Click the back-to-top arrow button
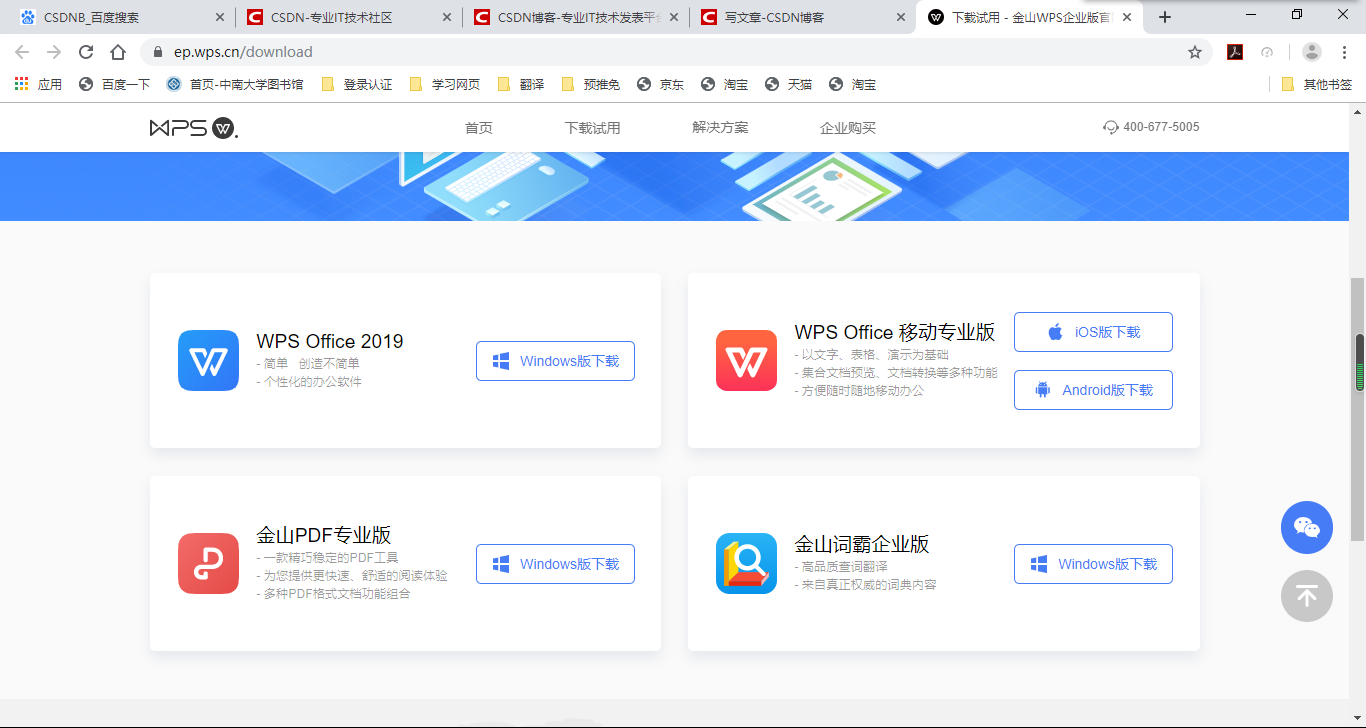 coord(1307,596)
